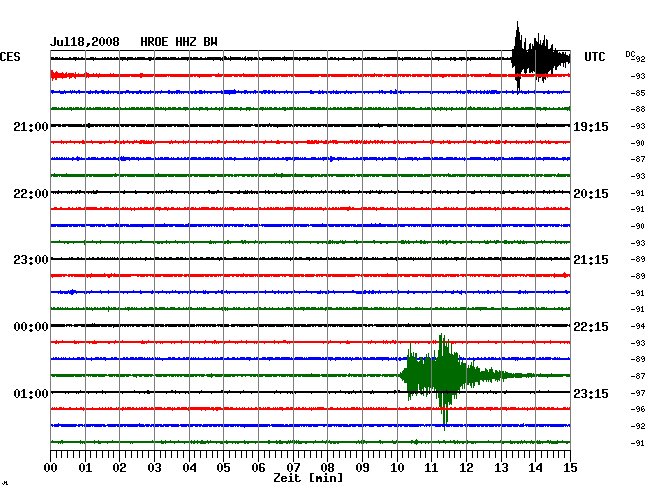Image resolution: width=650 pixels, height=494 pixels.
Task: Select the 23:00 local time label
Action: pyautogui.click(x=31, y=260)
